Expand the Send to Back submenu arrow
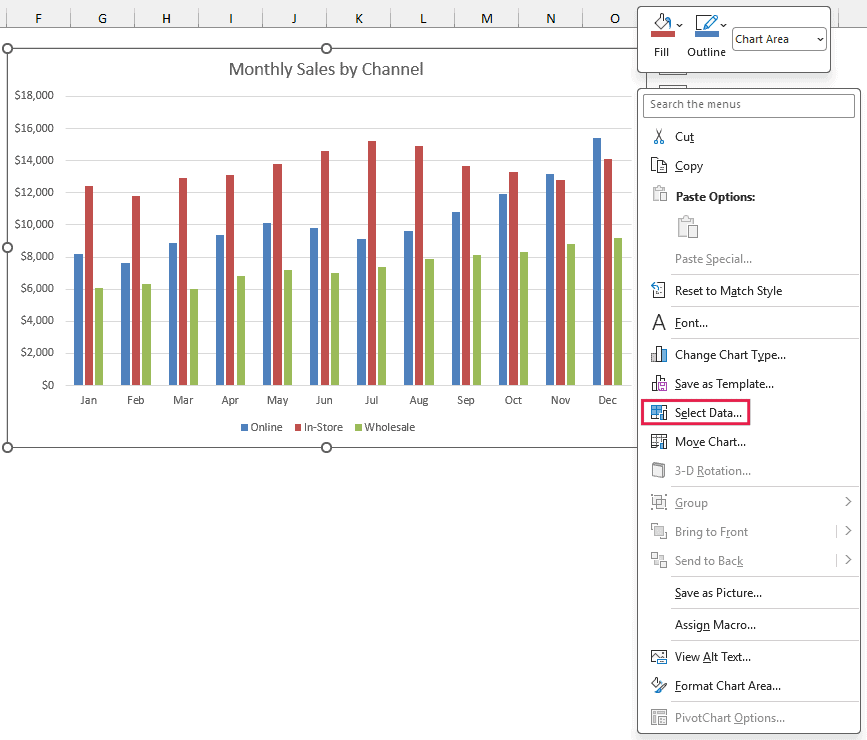 [x=848, y=560]
